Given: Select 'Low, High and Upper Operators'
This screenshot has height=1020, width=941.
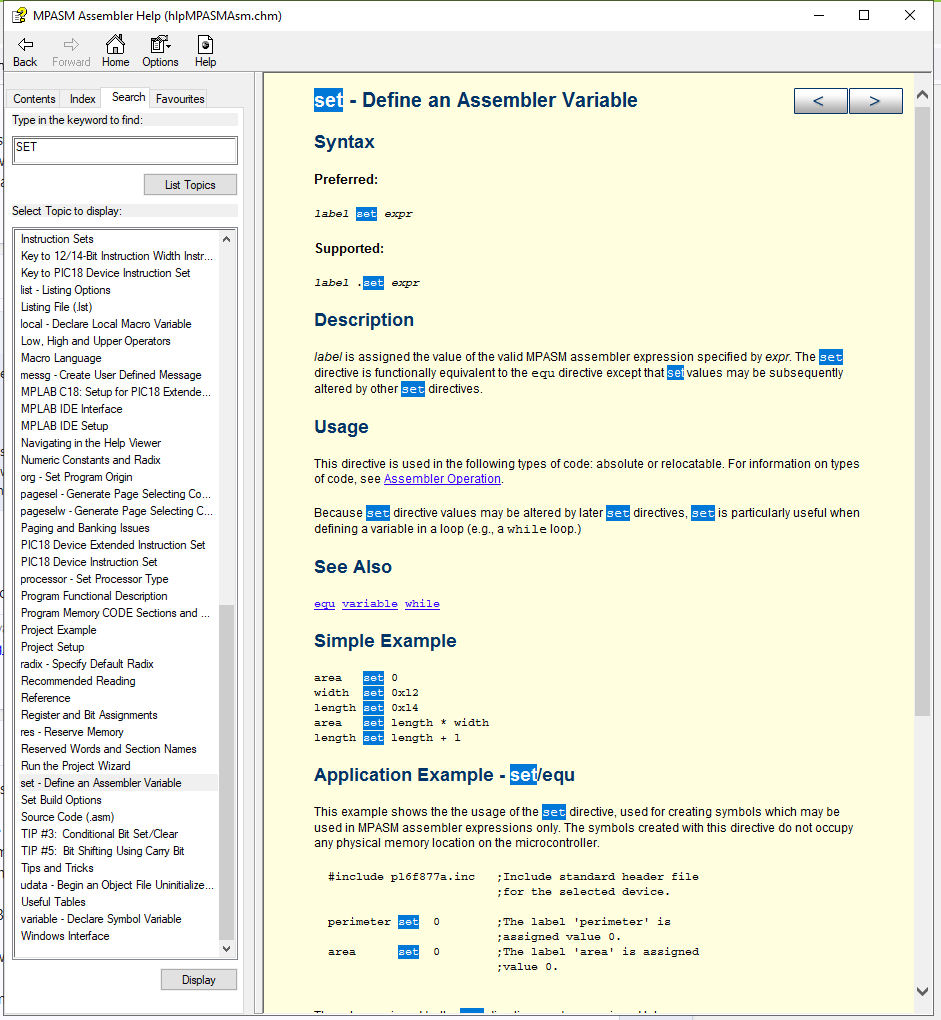Looking at the screenshot, I should (96, 341).
